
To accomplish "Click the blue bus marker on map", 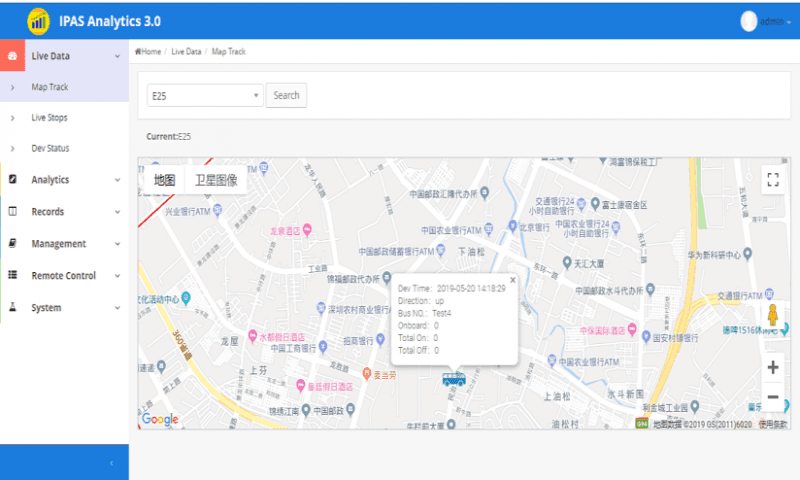I will (x=453, y=378).
